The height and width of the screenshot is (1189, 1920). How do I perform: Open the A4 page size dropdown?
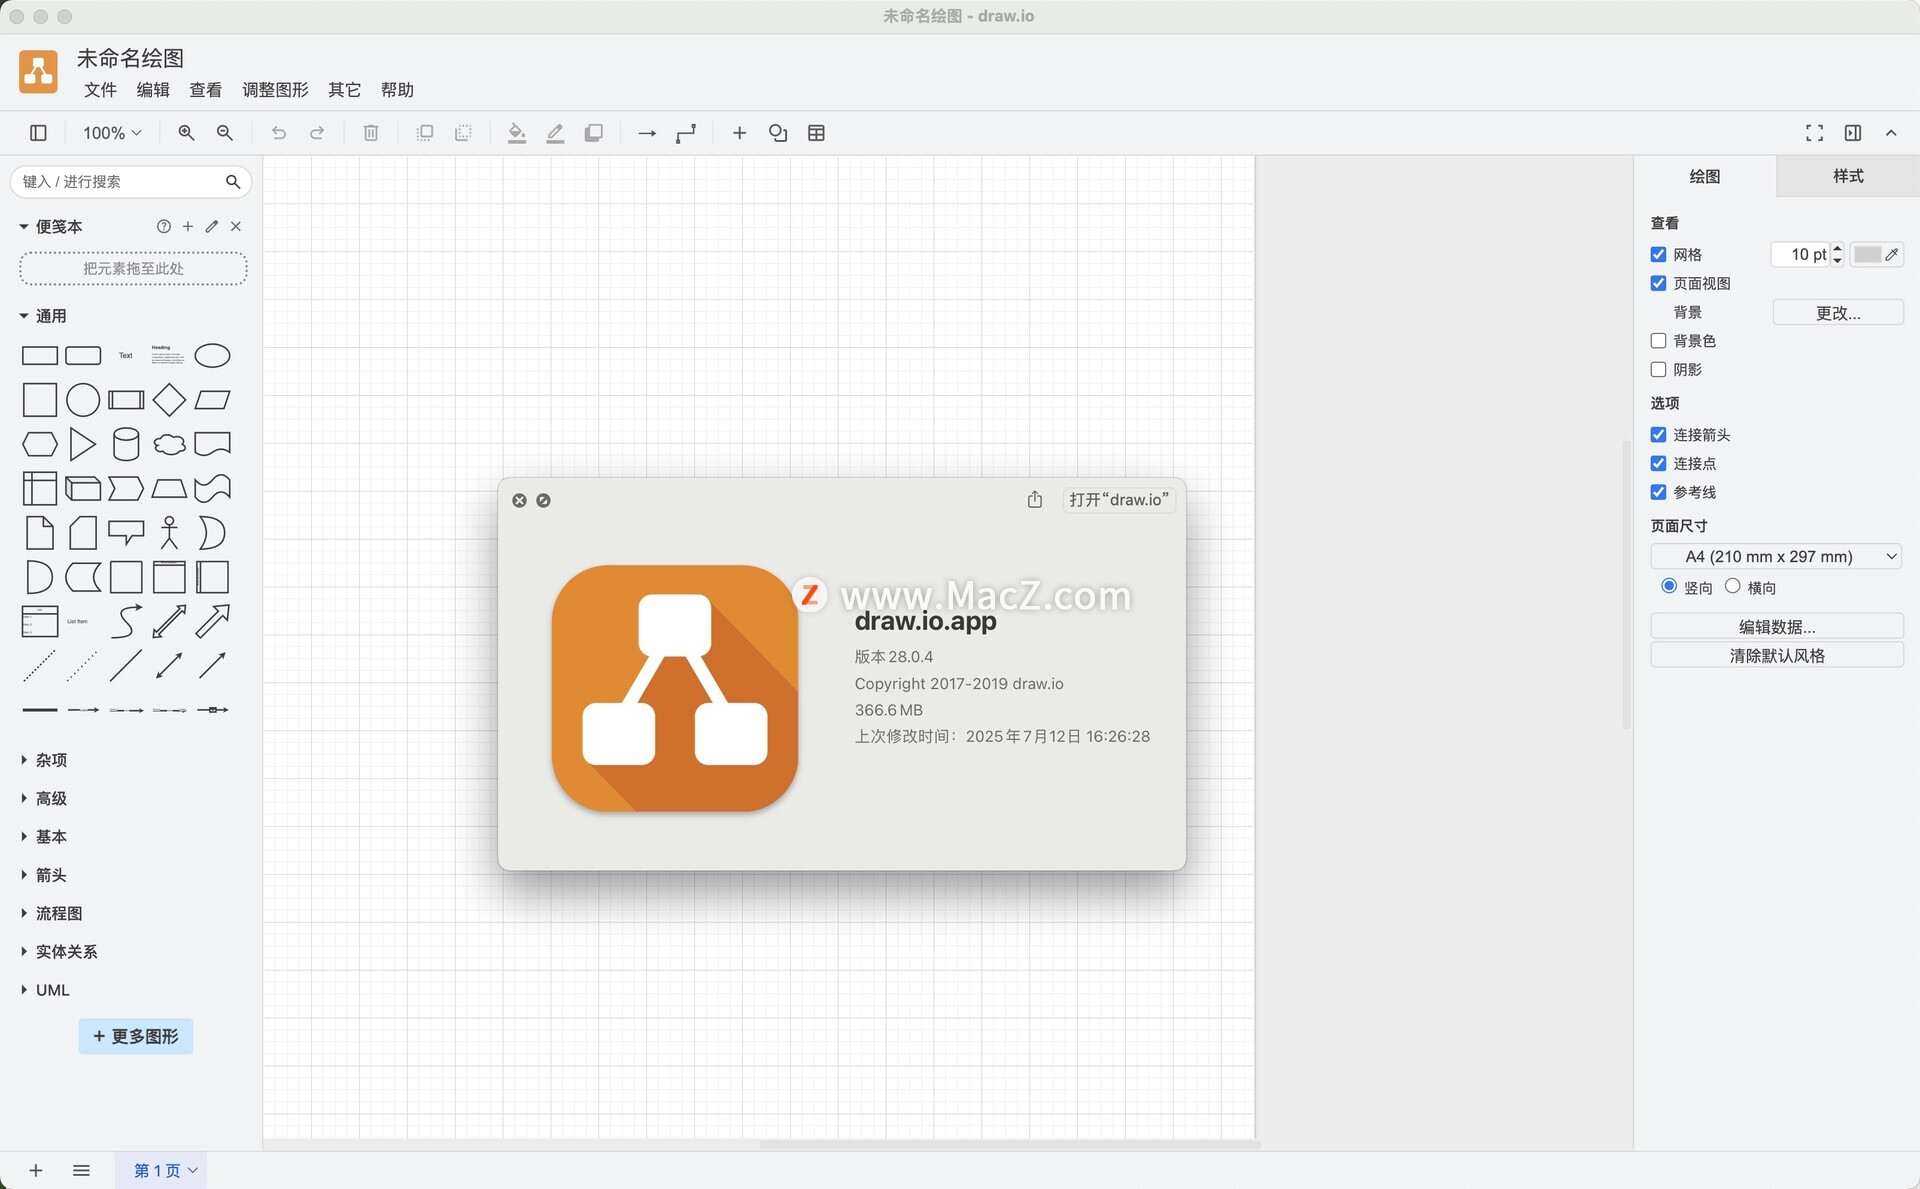click(x=1776, y=557)
